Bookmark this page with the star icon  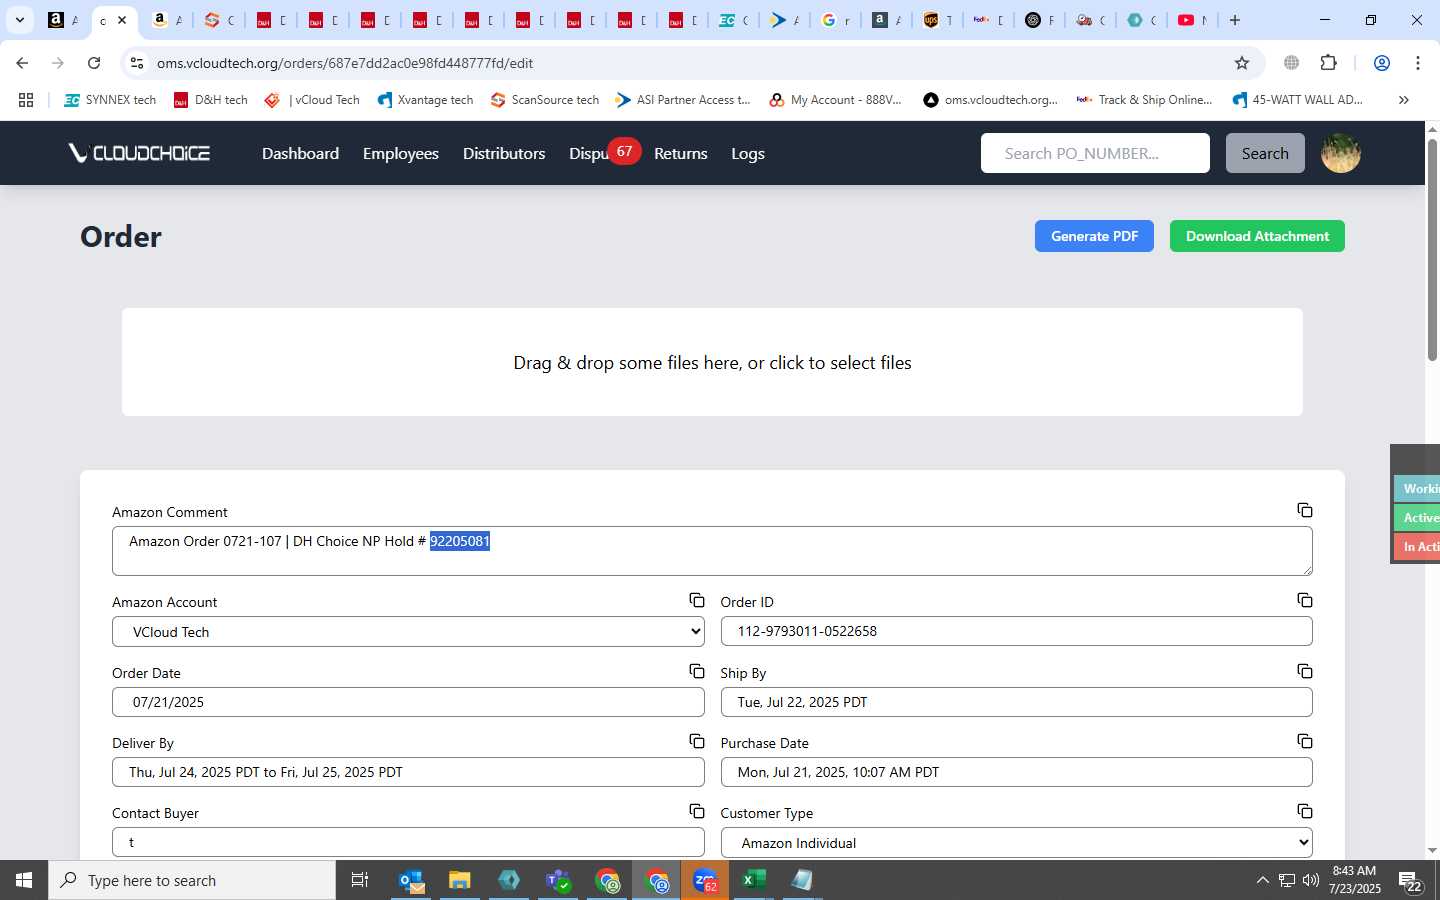point(1242,63)
